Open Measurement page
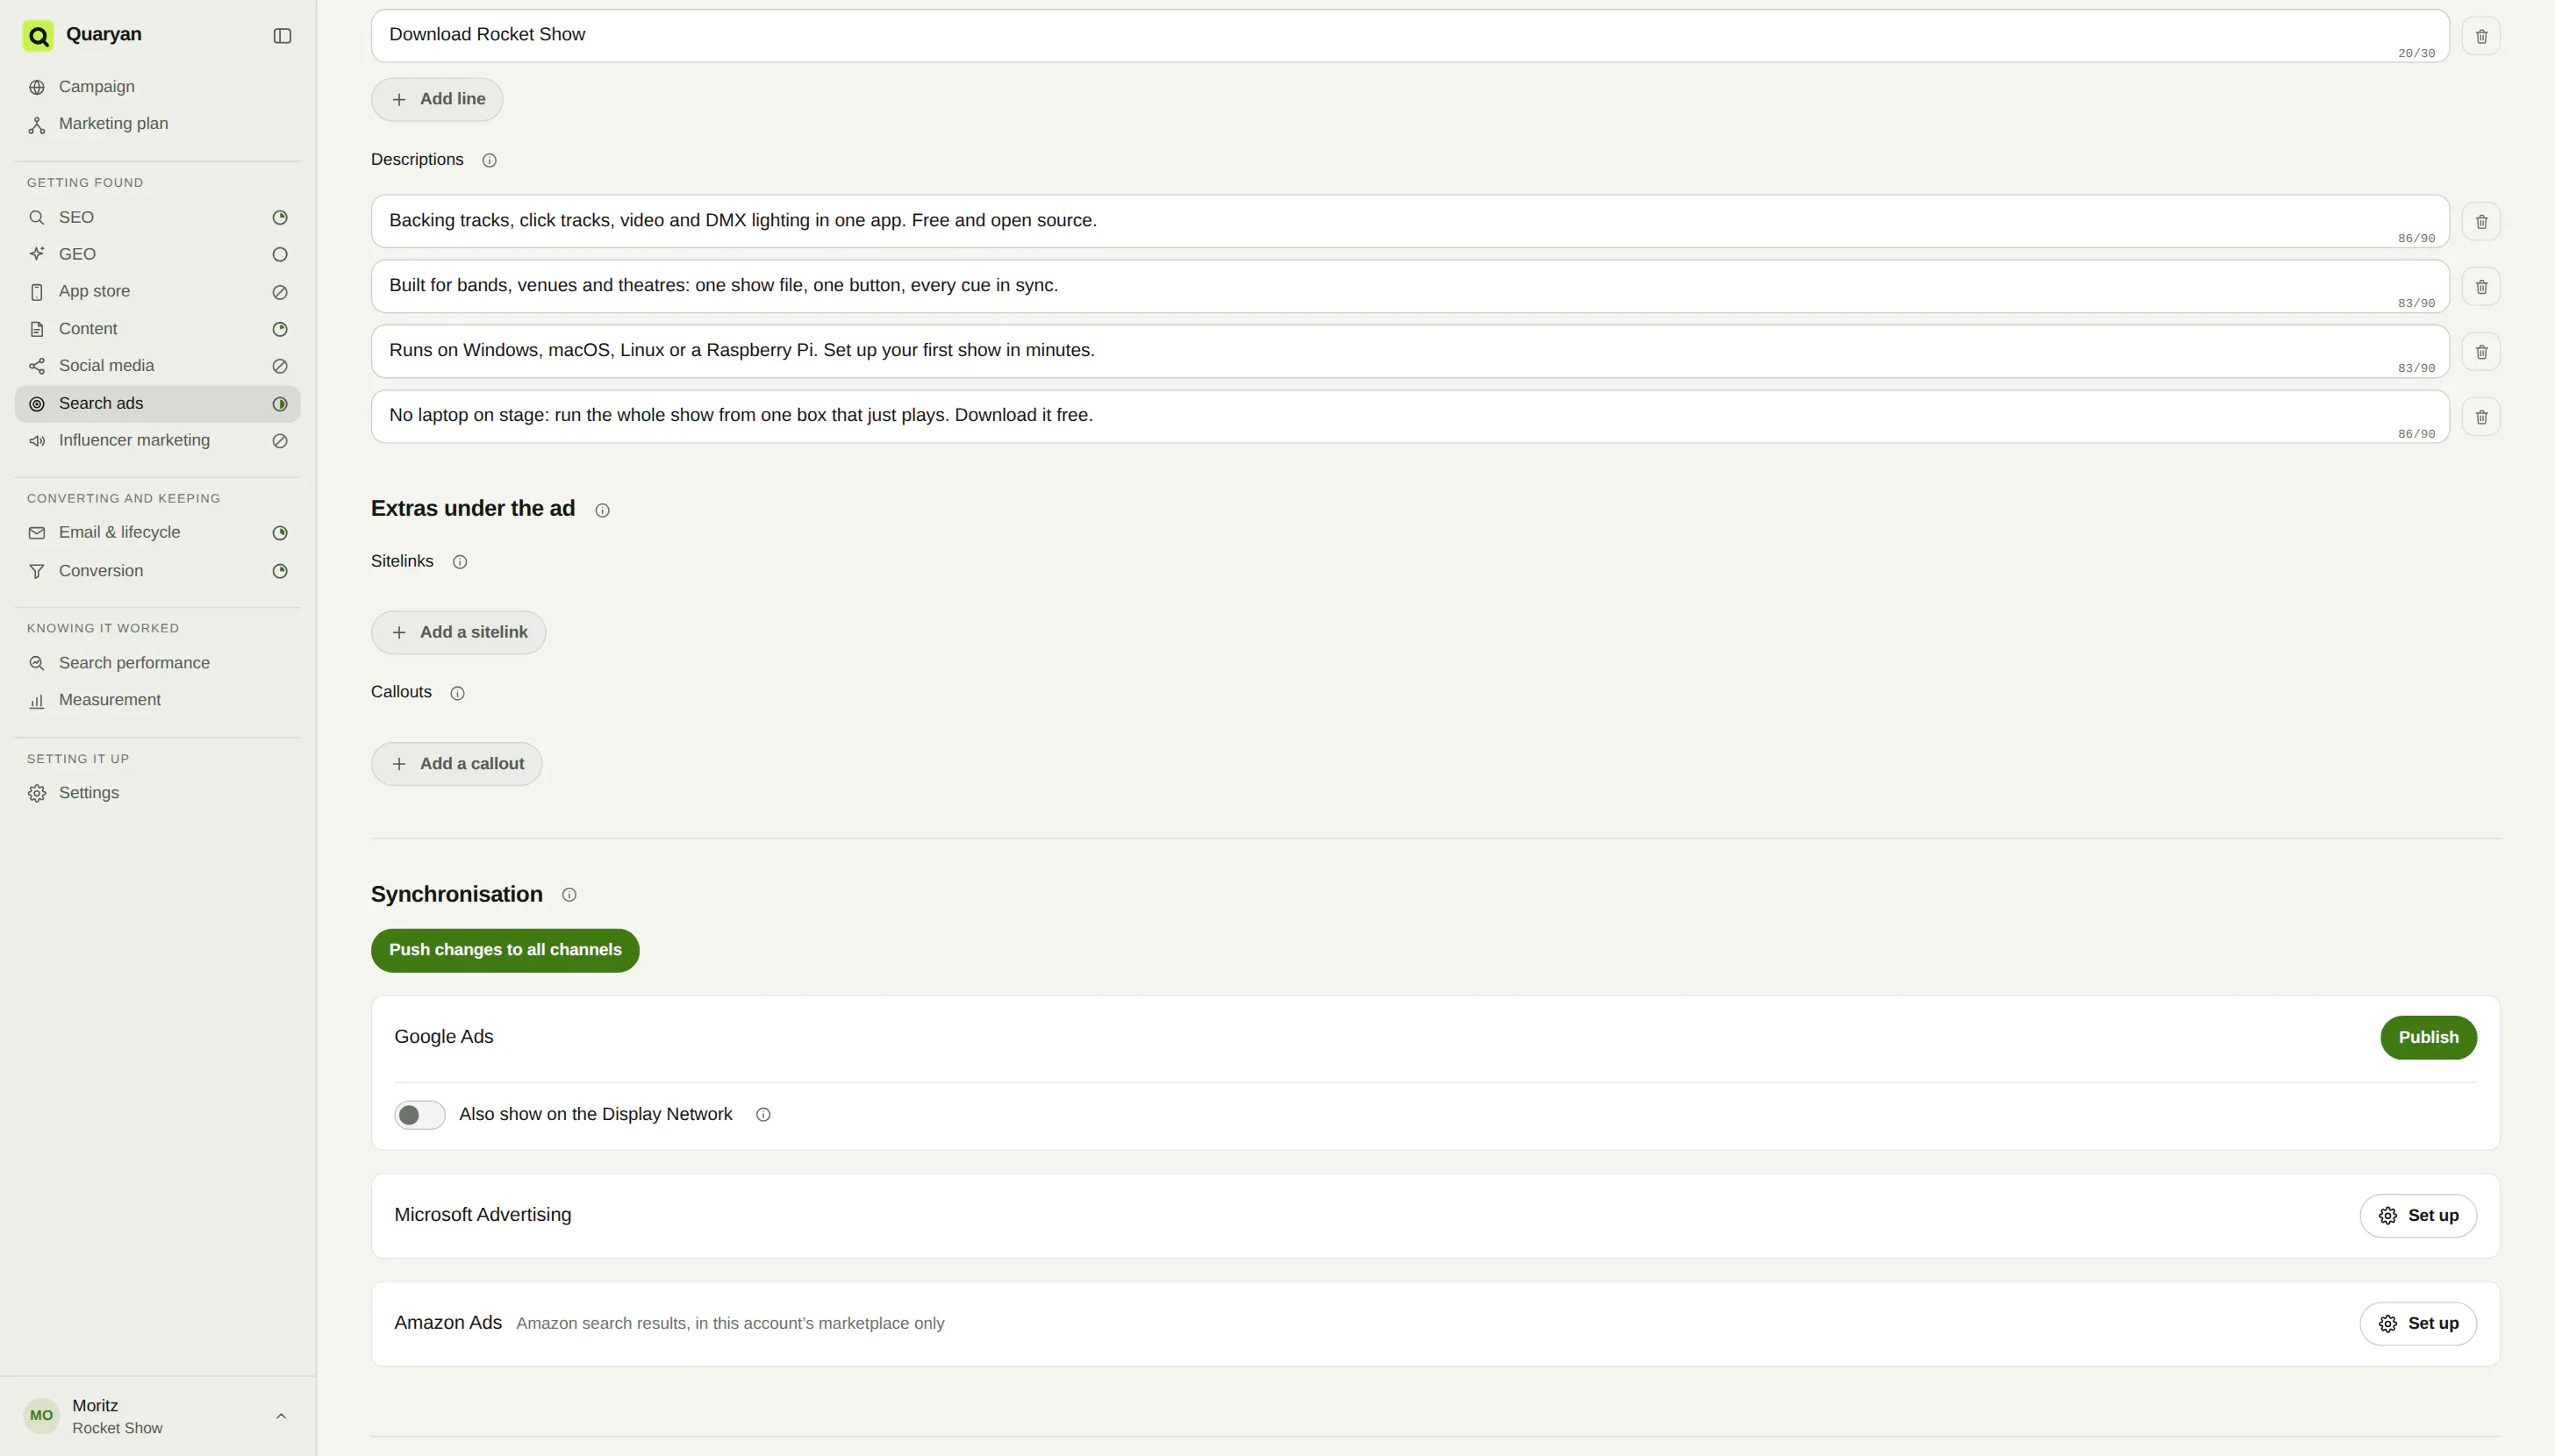Viewport: 2555px width, 1456px height. tap(157, 700)
